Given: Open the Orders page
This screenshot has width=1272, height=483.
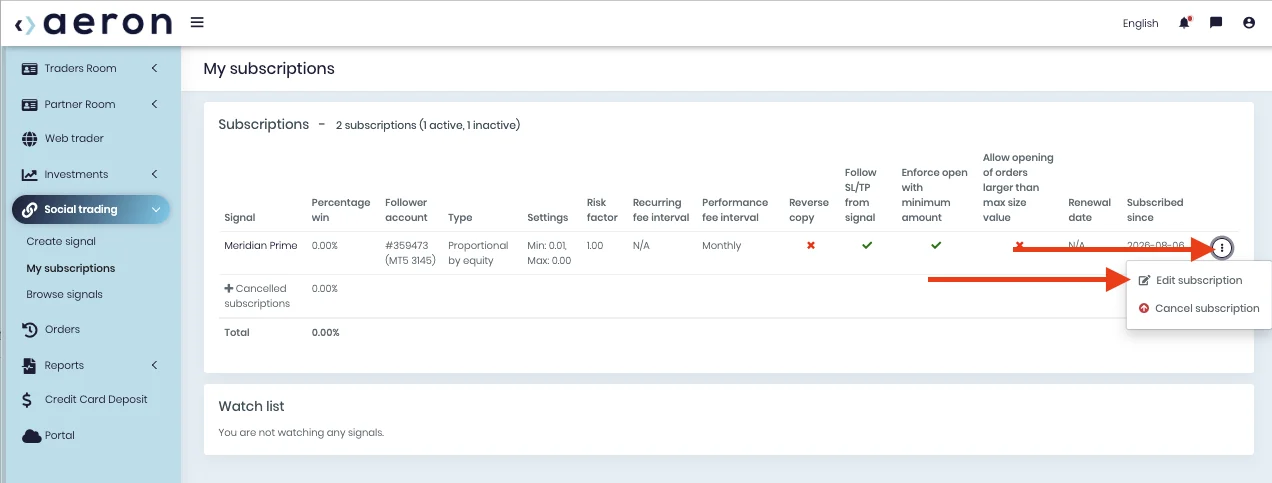Looking at the screenshot, I should (x=62, y=329).
